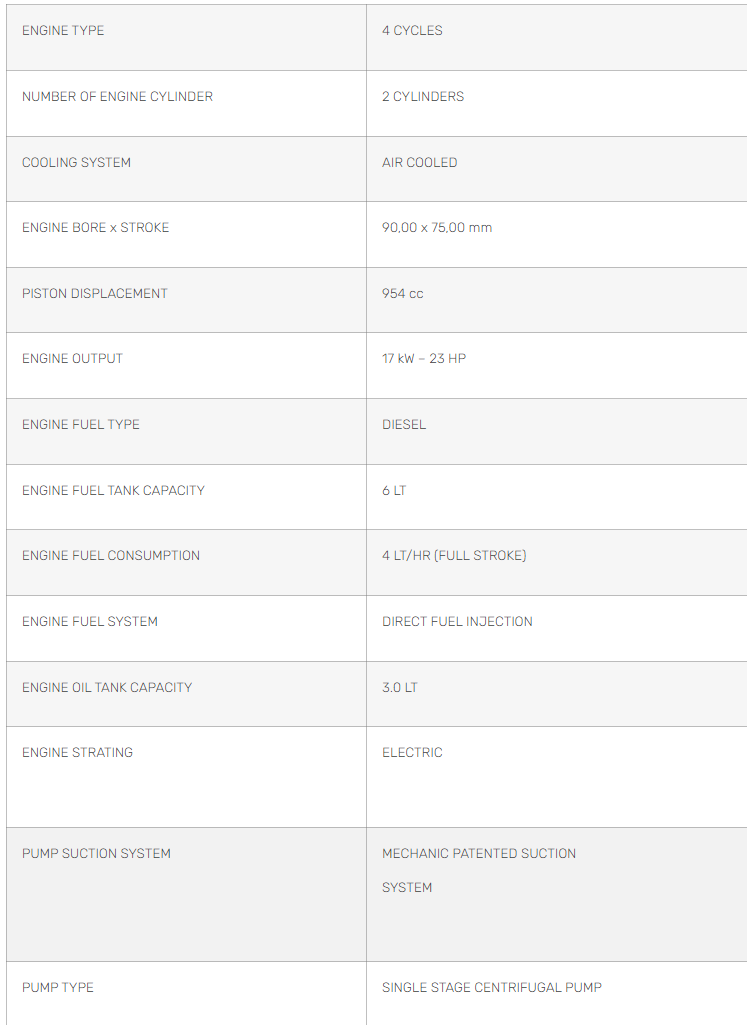Viewport: 747px width, 1025px height.
Task: Click the ENGINE OUTPUT label
Action: click(x=73, y=359)
